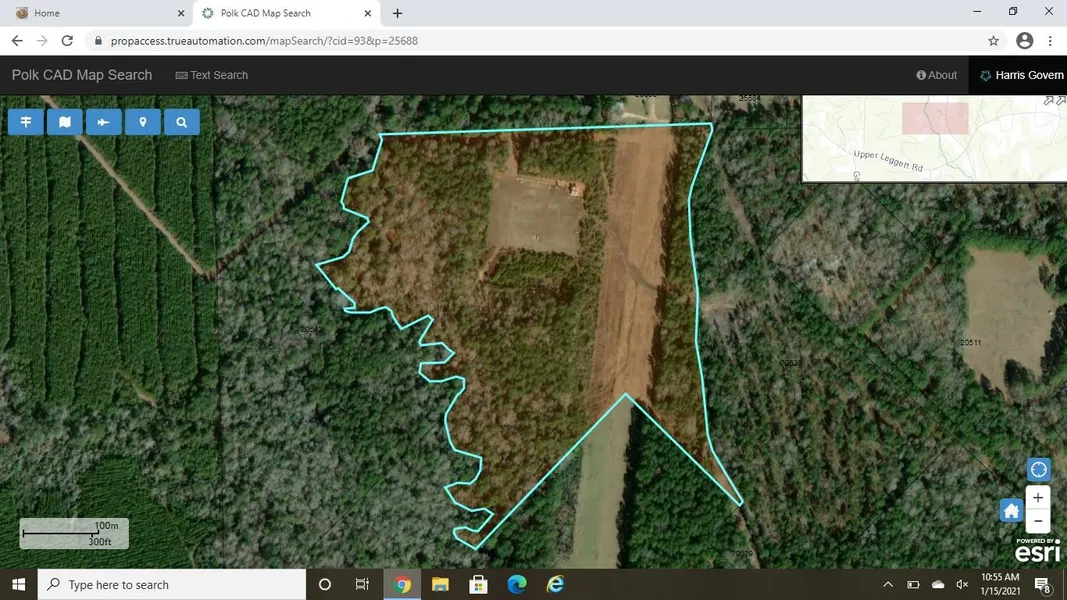Image resolution: width=1067 pixels, height=600 pixels.
Task: Click the location pin marker tool
Action: 143,122
